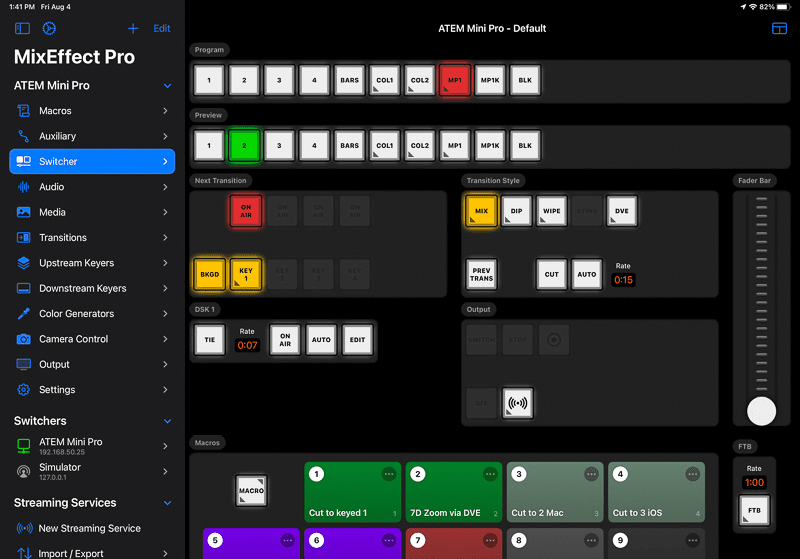Click DSK 1 EDIT button
800x559 pixels.
click(357, 340)
